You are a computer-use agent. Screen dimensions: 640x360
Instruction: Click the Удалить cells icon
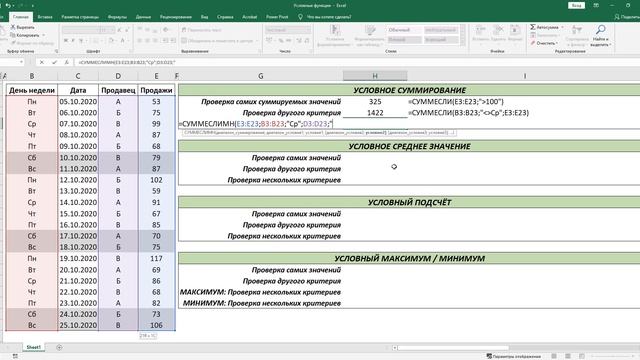[498, 30]
